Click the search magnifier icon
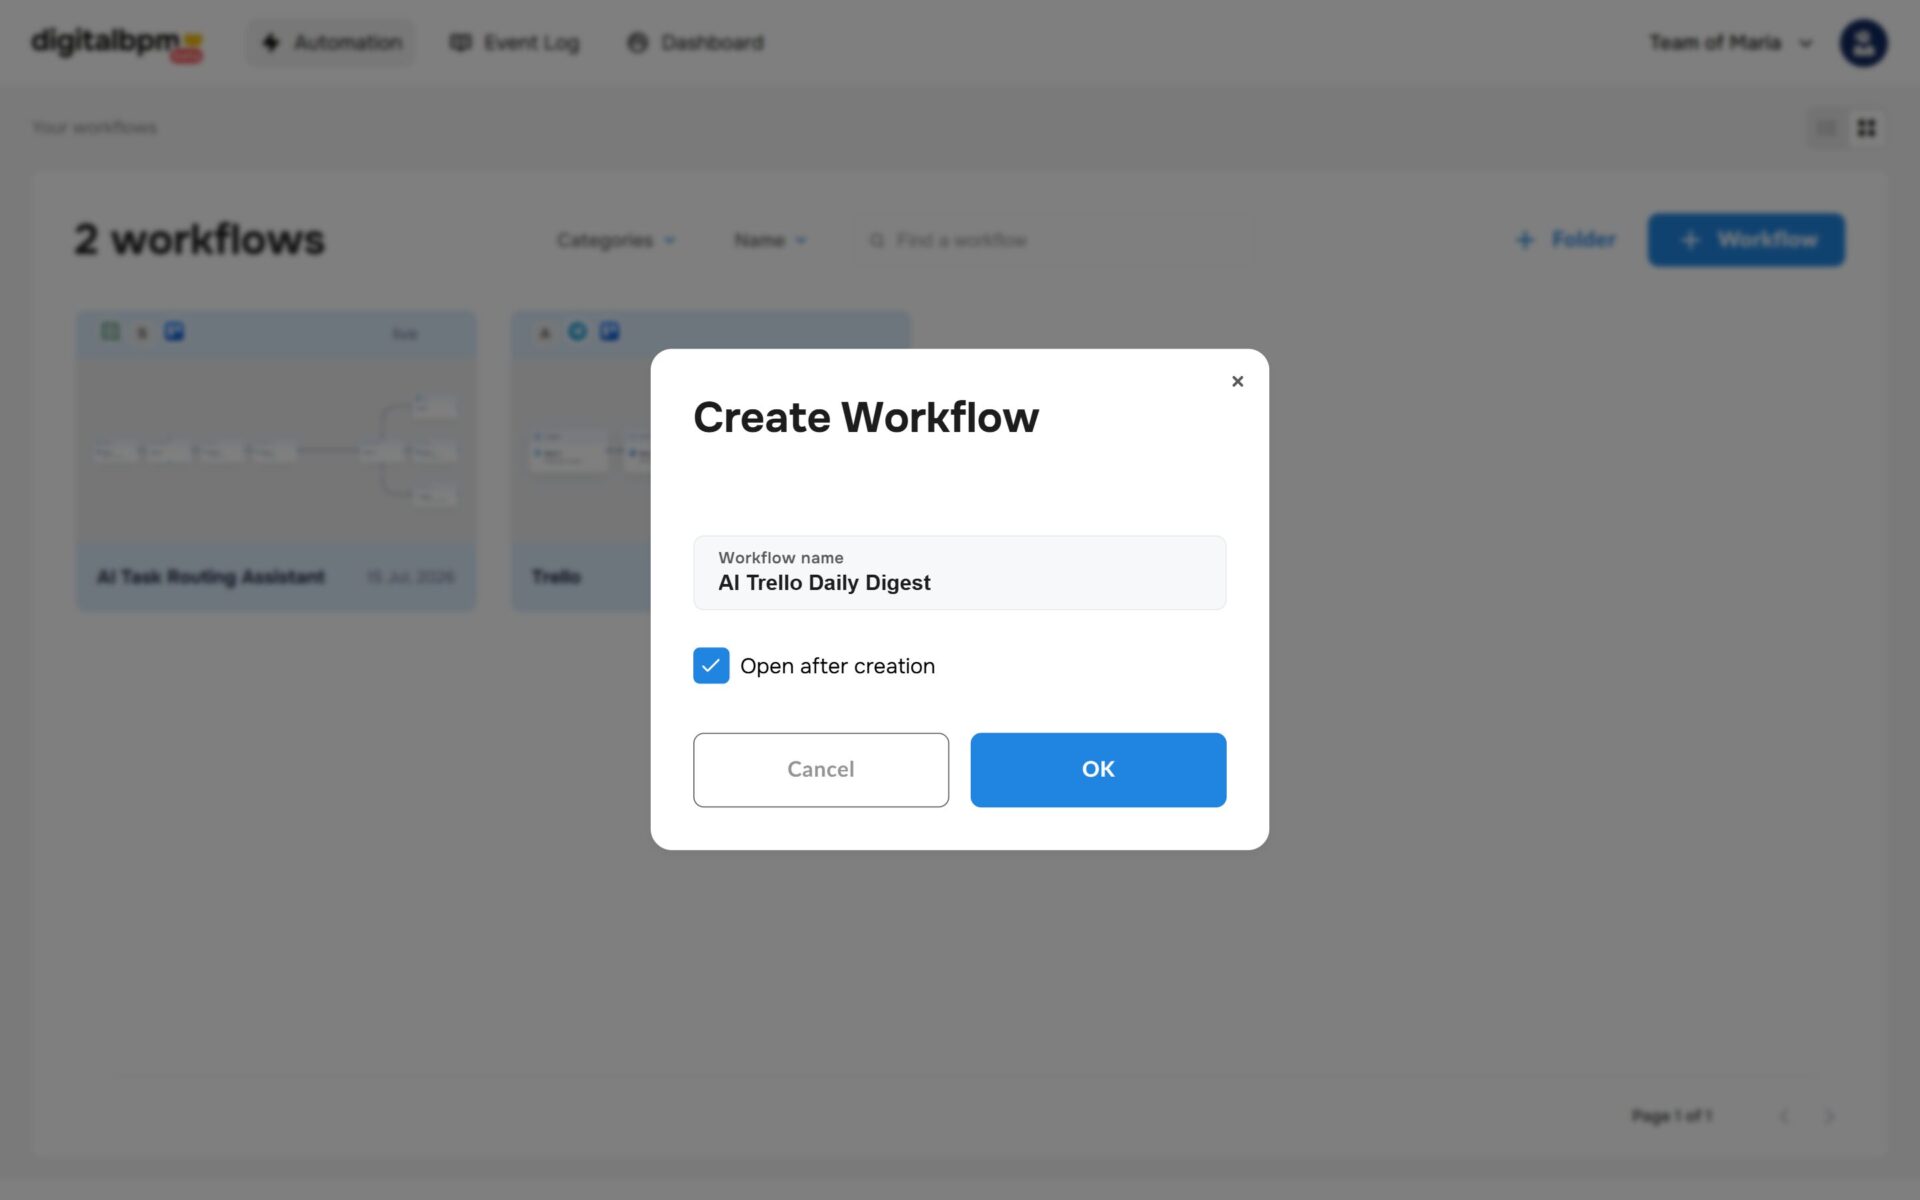The height and width of the screenshot is (1200, 1920). (877, 241)
